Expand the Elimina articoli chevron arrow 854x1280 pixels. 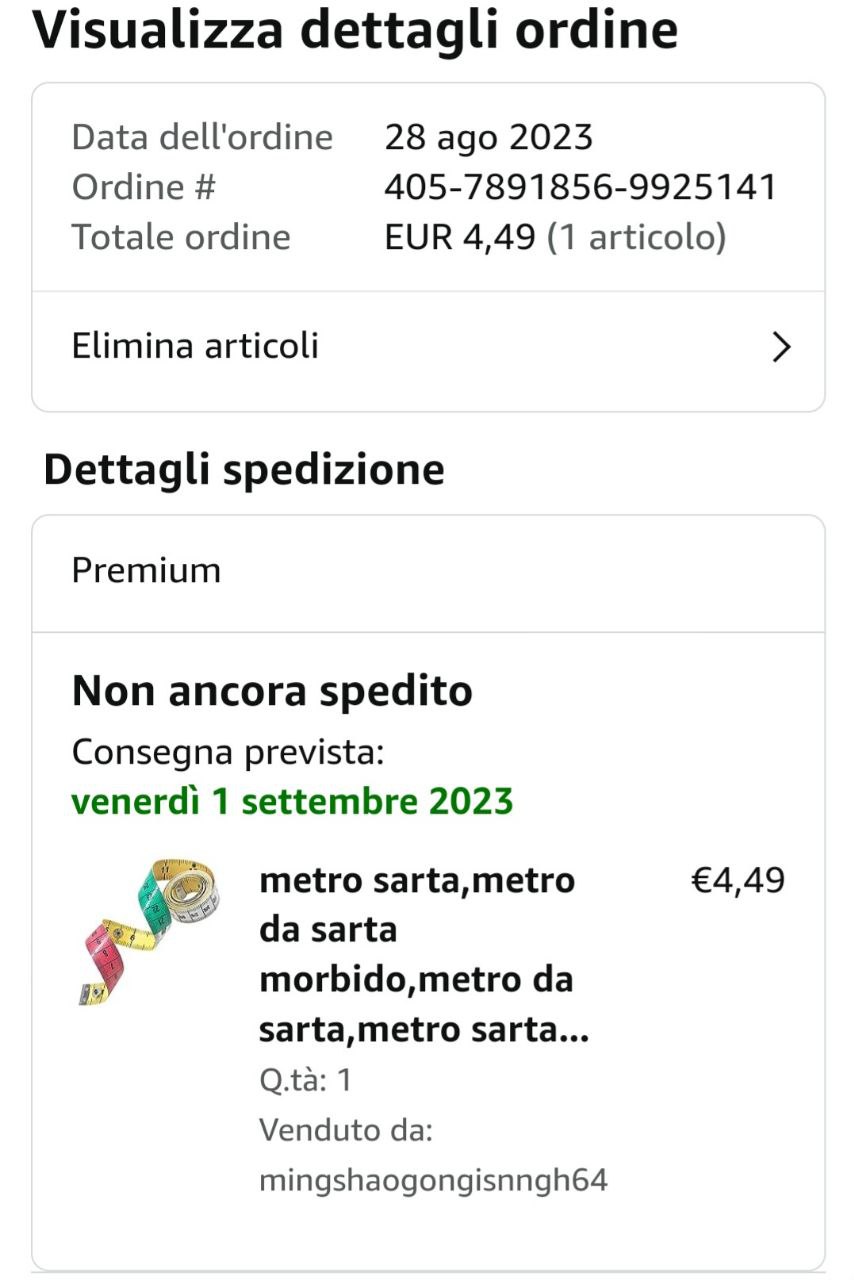pos(782,347)
